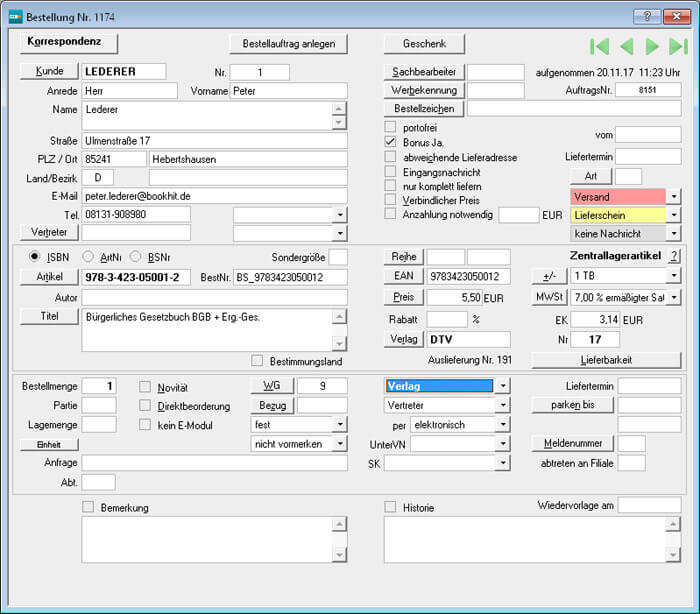Go to the previous order record

click(627, 46)
